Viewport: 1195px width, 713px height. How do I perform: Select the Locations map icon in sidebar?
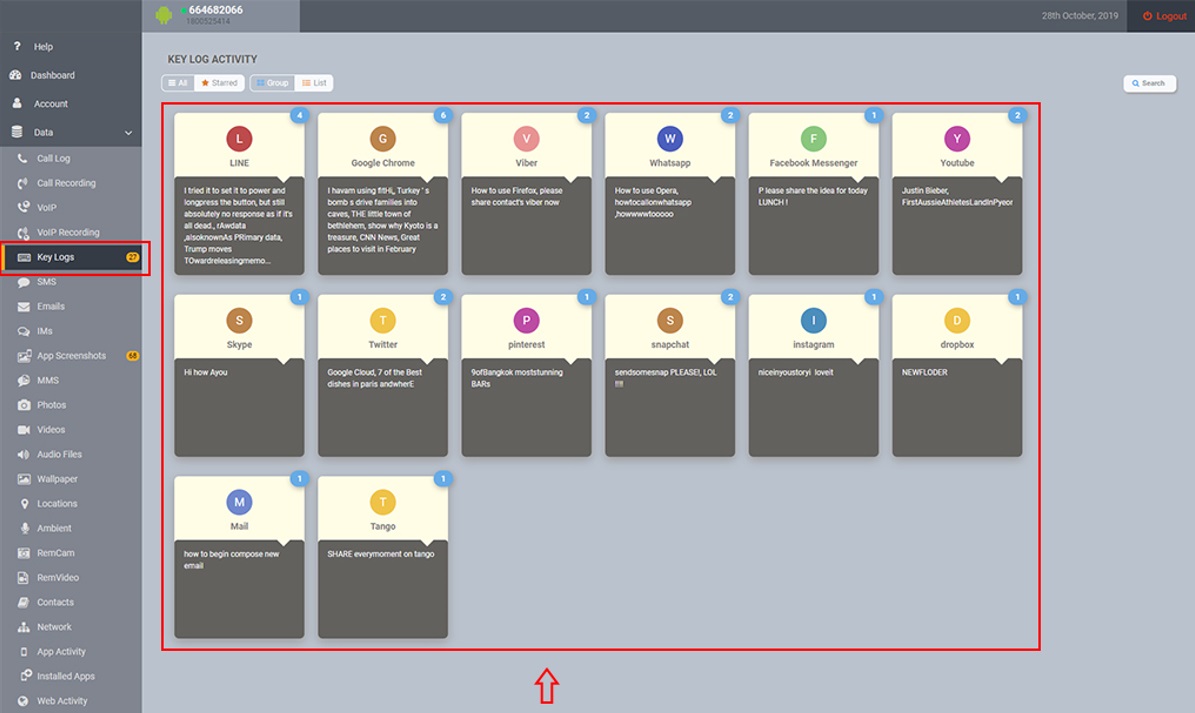click(23, 504)
